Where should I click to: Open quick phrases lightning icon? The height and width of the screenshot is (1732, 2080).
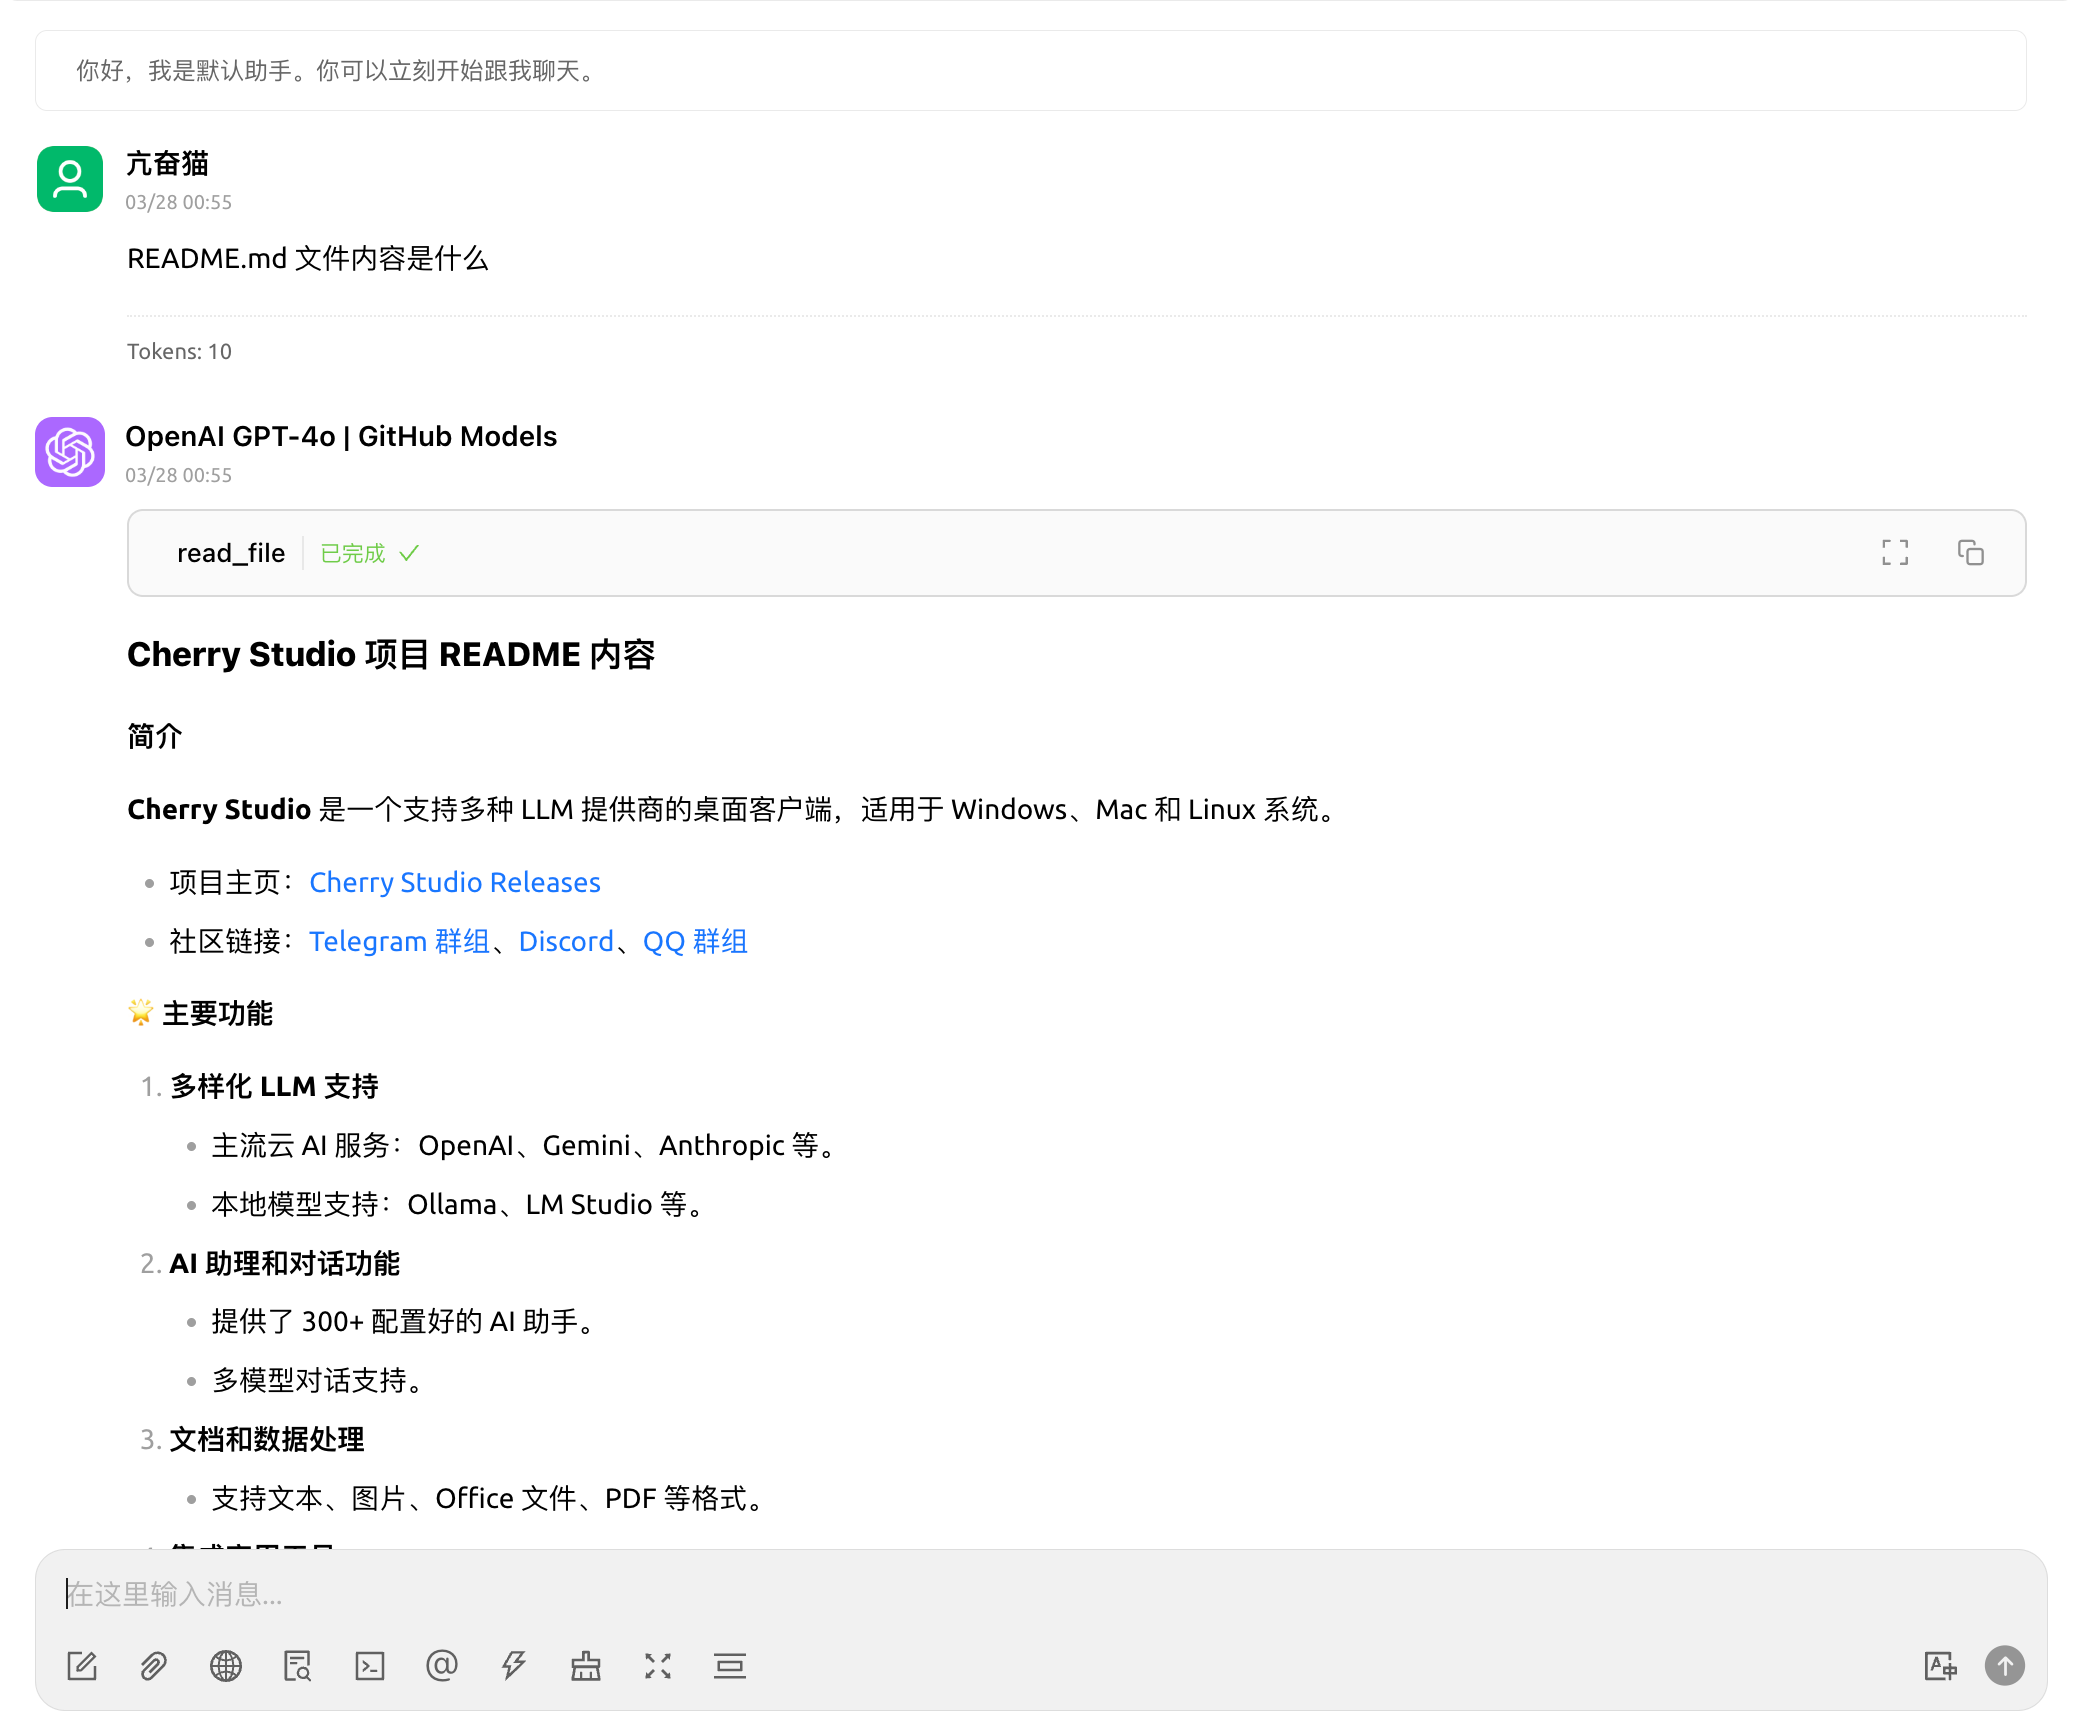[x=514, y=1666]
